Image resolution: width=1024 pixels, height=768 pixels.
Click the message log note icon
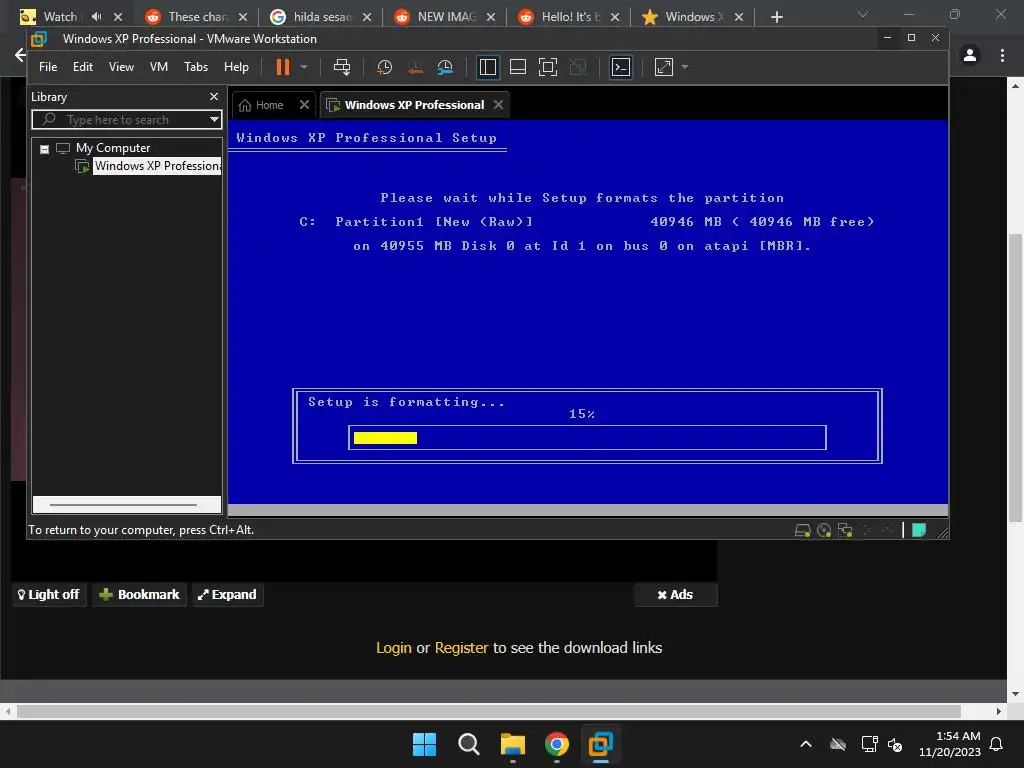pyautogui.click(x=919, y=530)
